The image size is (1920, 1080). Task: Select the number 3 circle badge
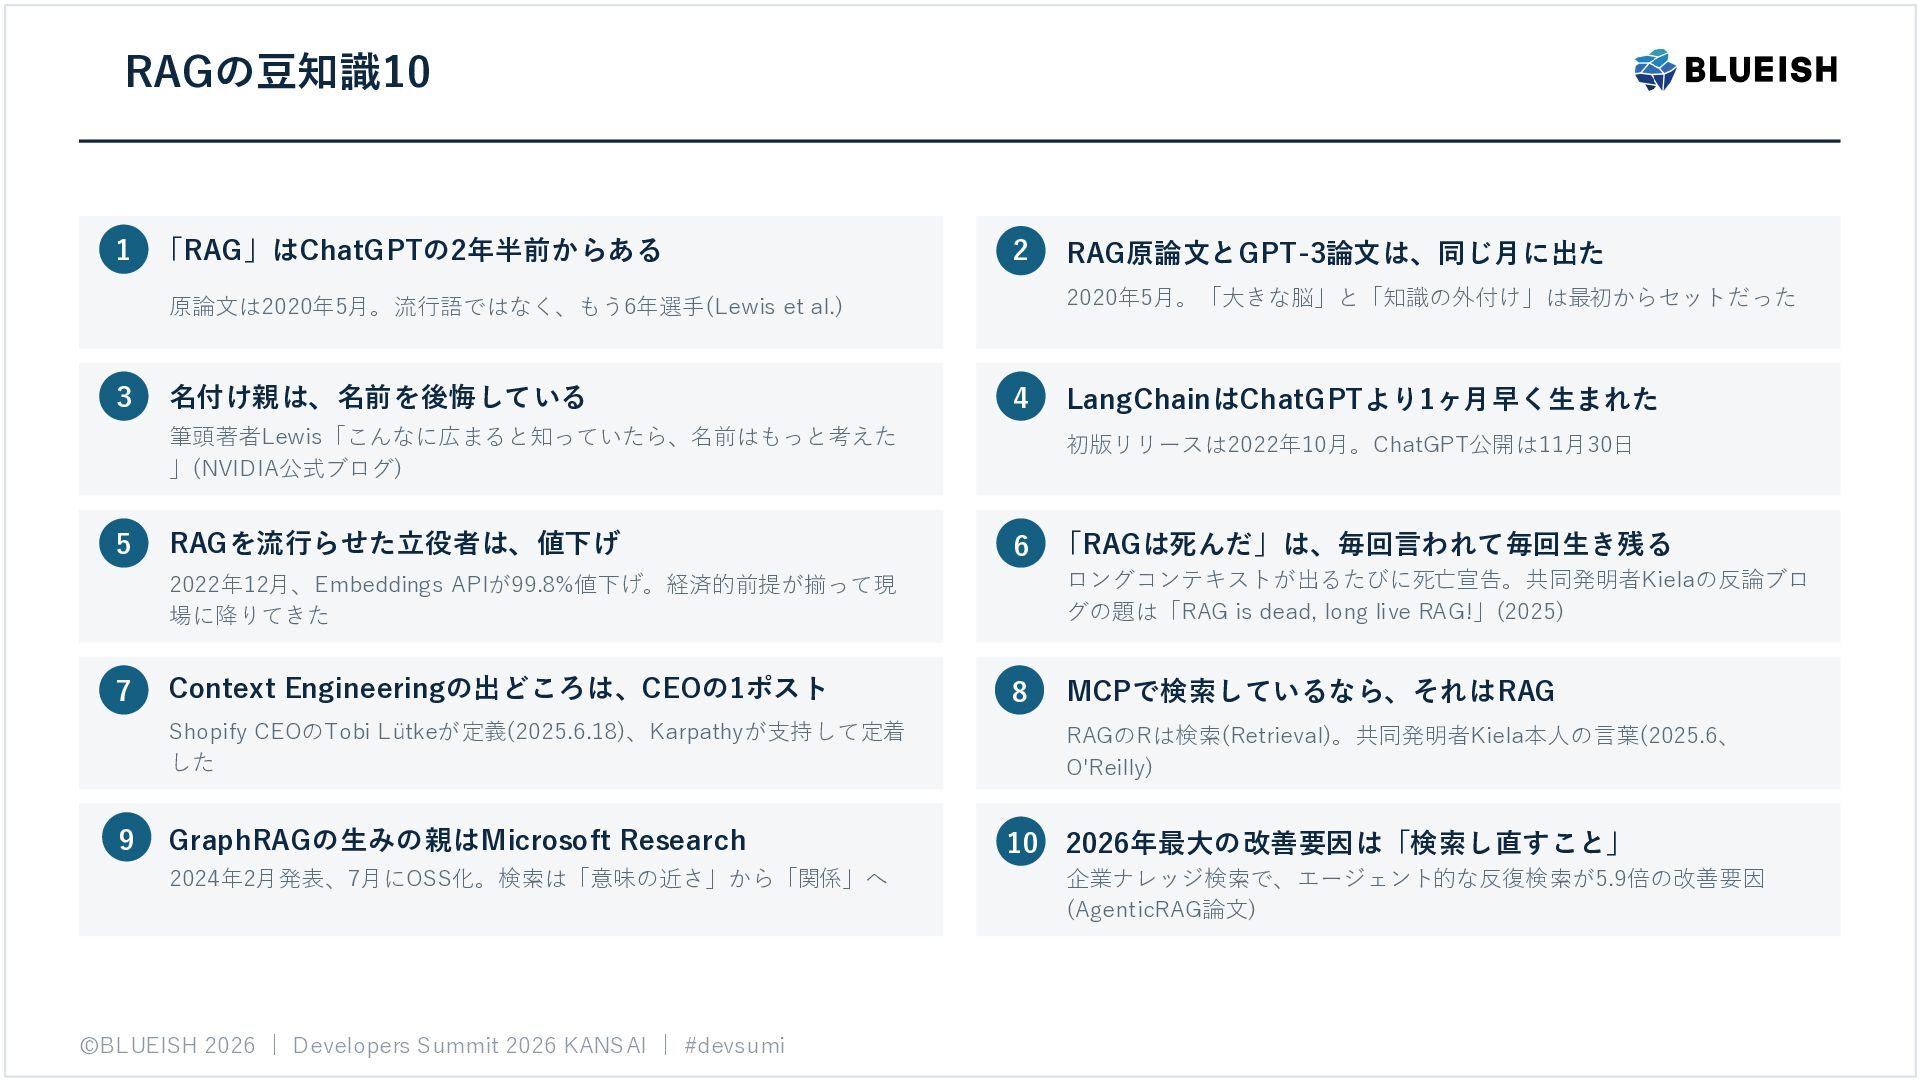click(x=123, y=396)
